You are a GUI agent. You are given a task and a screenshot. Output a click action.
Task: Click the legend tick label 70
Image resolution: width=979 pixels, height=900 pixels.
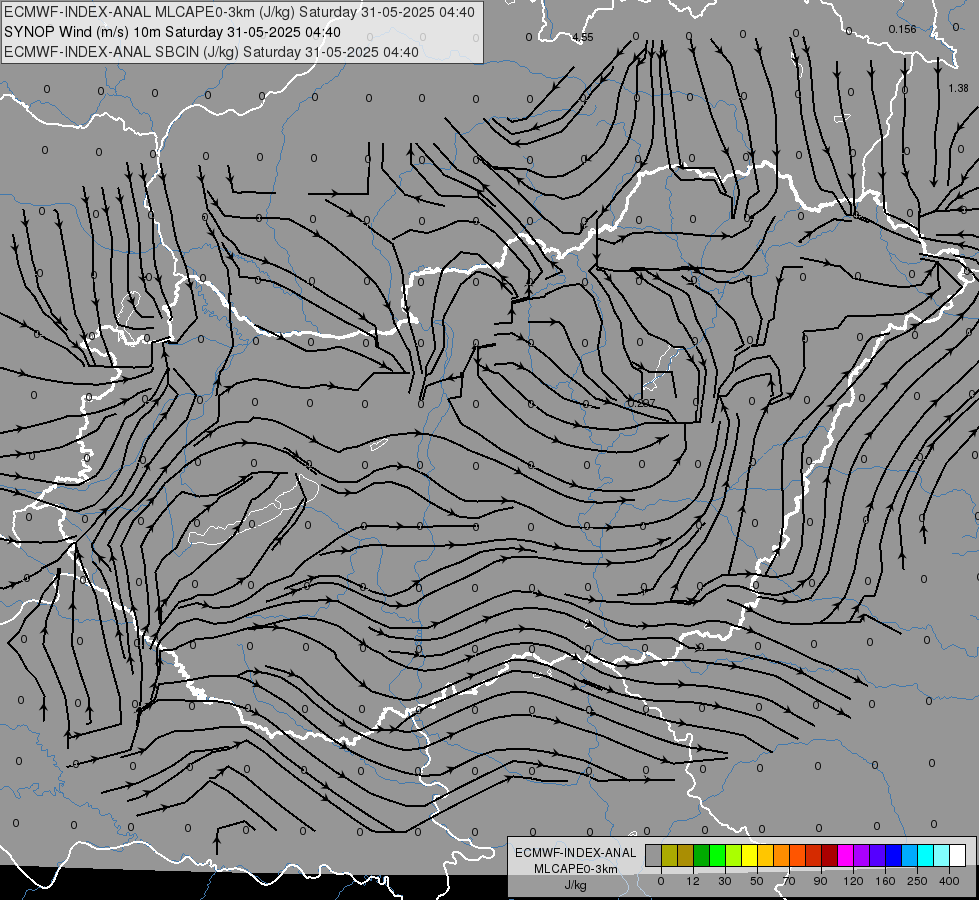789,881
